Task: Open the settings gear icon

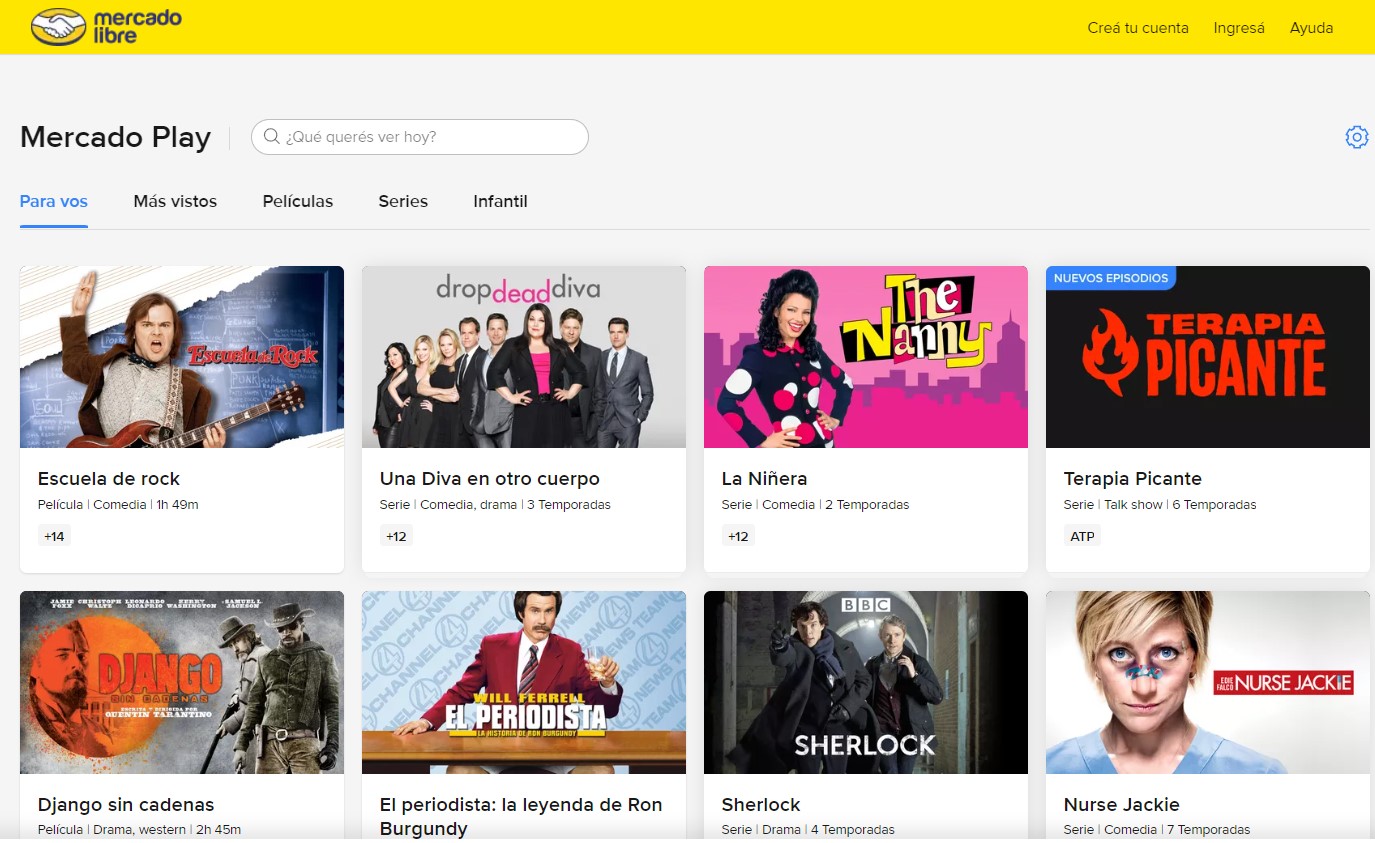Action: 1356,137
